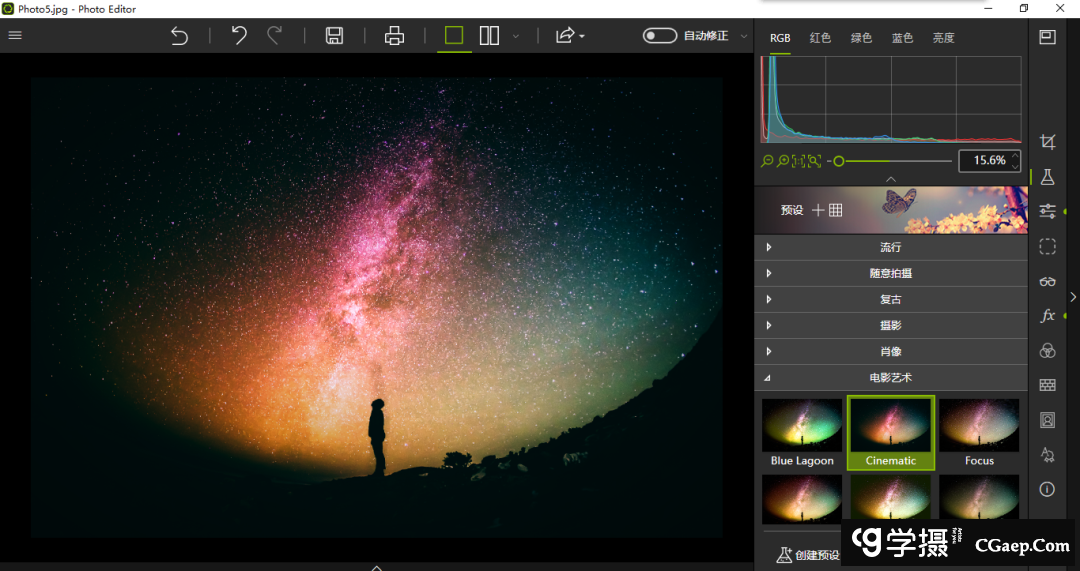Click the zoom level slider handle
Screen dimensions: 1080x571
pos(838,161)
